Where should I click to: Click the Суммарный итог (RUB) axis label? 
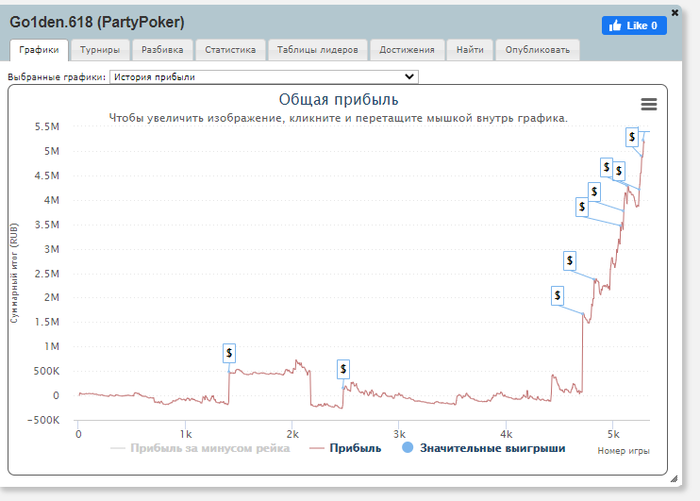click(14, 273)
